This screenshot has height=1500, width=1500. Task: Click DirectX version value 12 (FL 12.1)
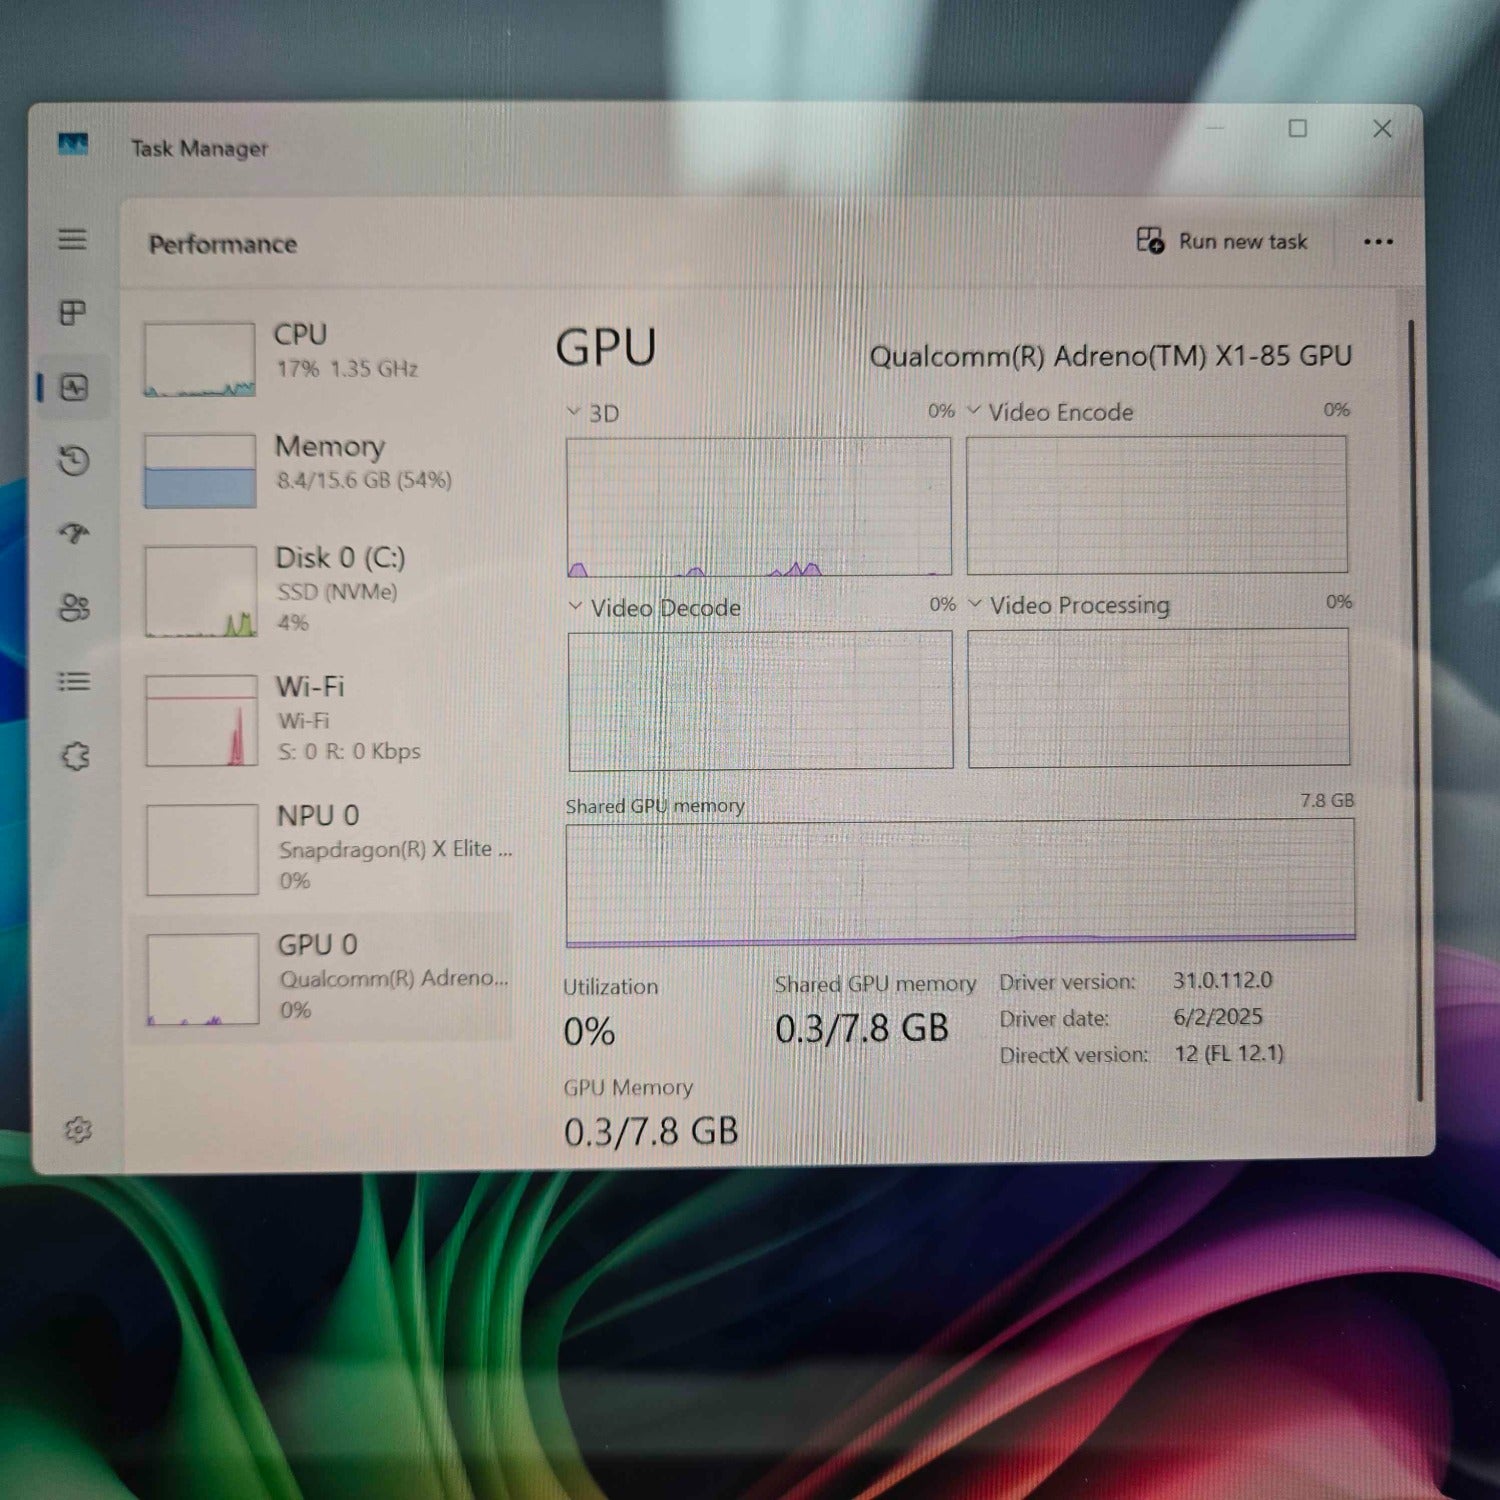1229,1053
